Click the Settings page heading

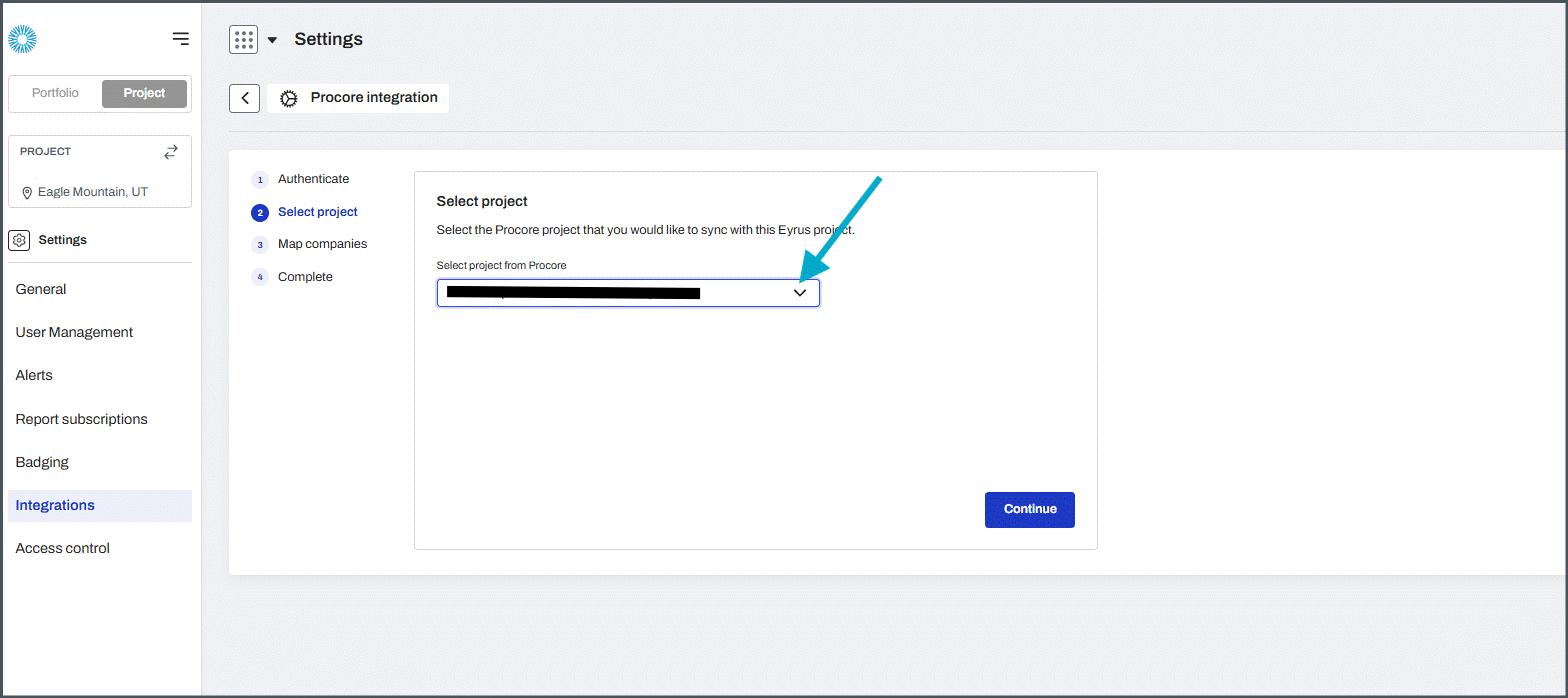point(328,39)
